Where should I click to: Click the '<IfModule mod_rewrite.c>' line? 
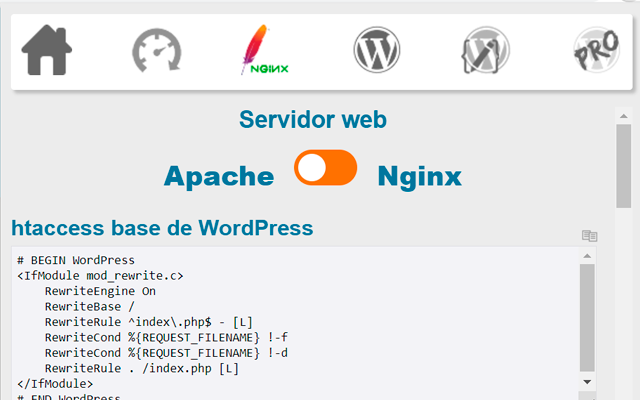click(x=100, y=276)
